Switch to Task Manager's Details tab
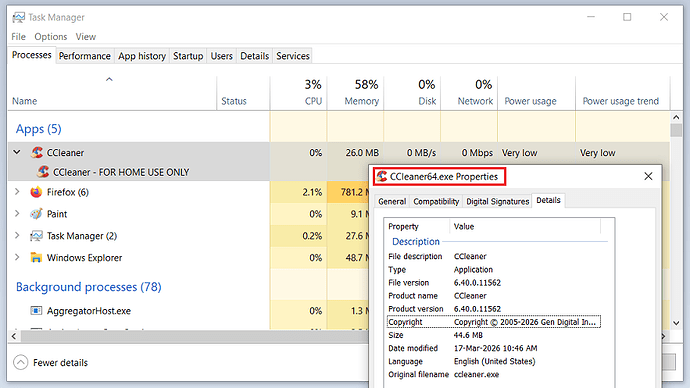690x388 pixels. [x=254, y=56]
